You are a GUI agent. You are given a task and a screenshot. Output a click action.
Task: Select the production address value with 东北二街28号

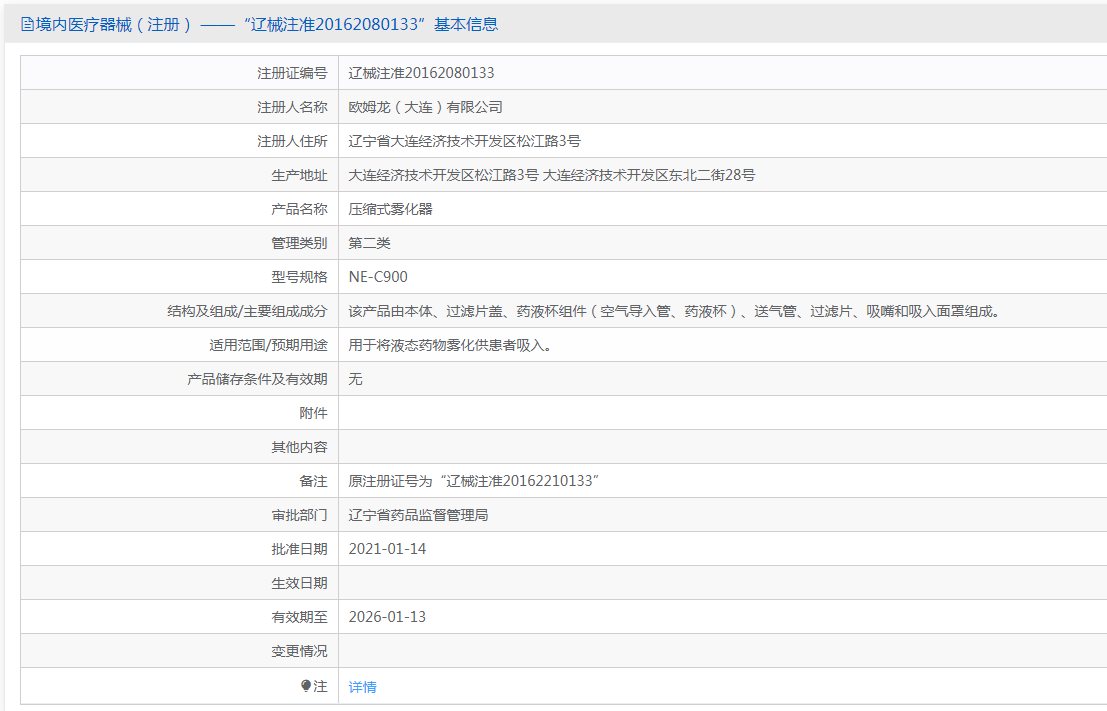pyautogui.click(x=551, y=175)
